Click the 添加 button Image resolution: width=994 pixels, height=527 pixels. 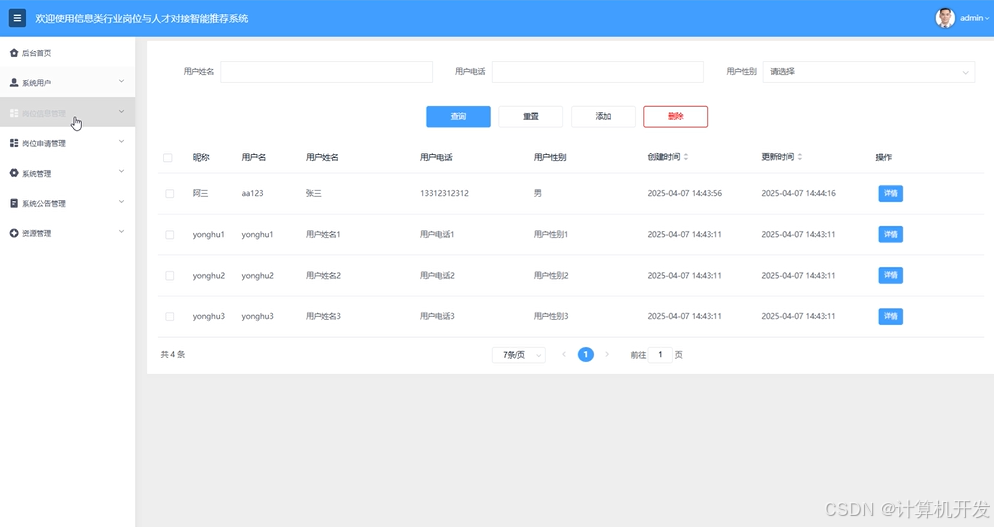(x=603, y=117)
